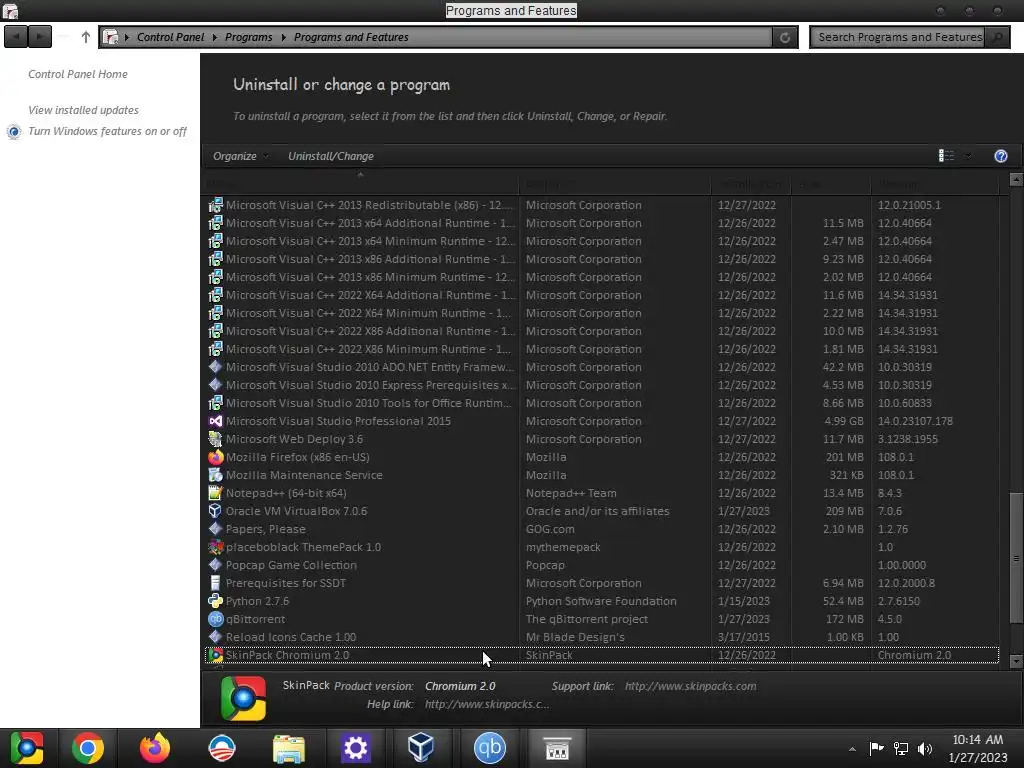Click the volume speaker tray icon

(x=925, y=749)
